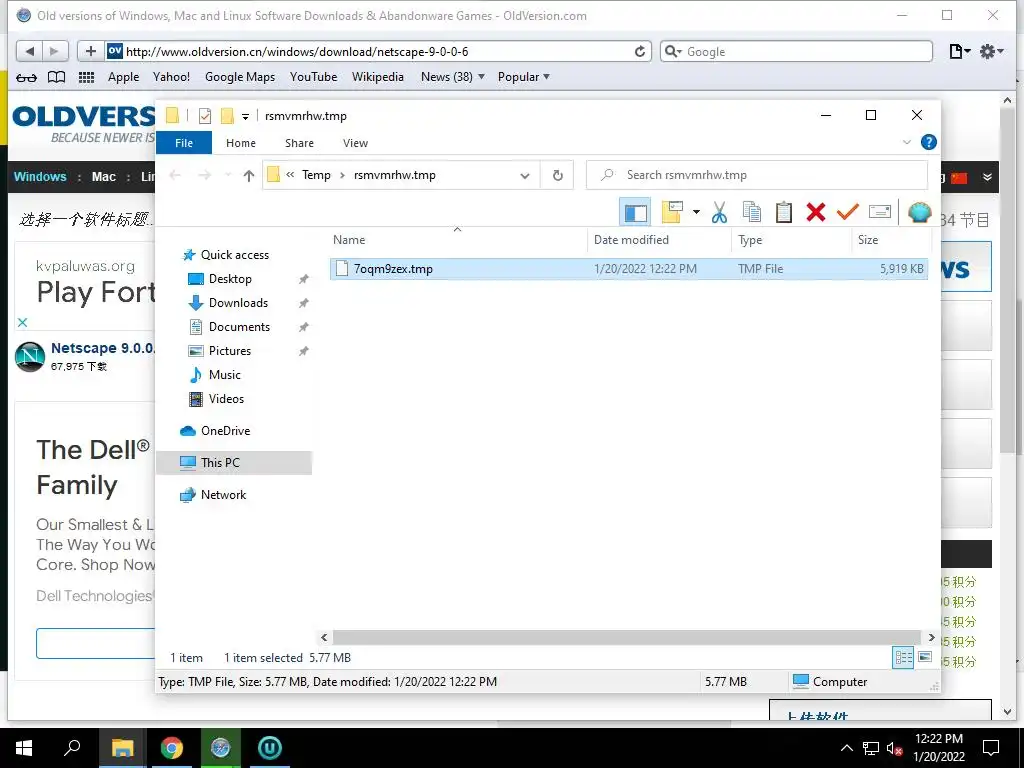Screen dimensions: 1024x768
Task: Open browser page menu icon
Action: [959, 52]
